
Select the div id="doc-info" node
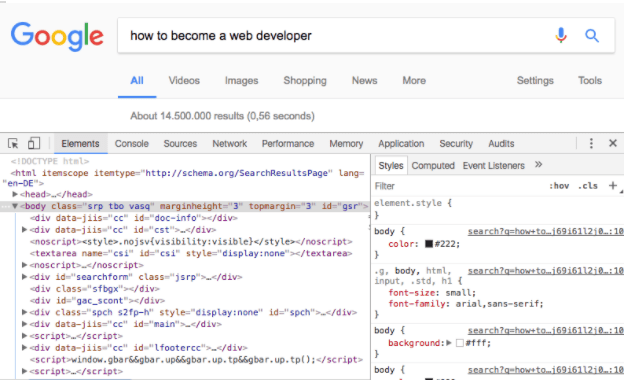click(133, 218)
